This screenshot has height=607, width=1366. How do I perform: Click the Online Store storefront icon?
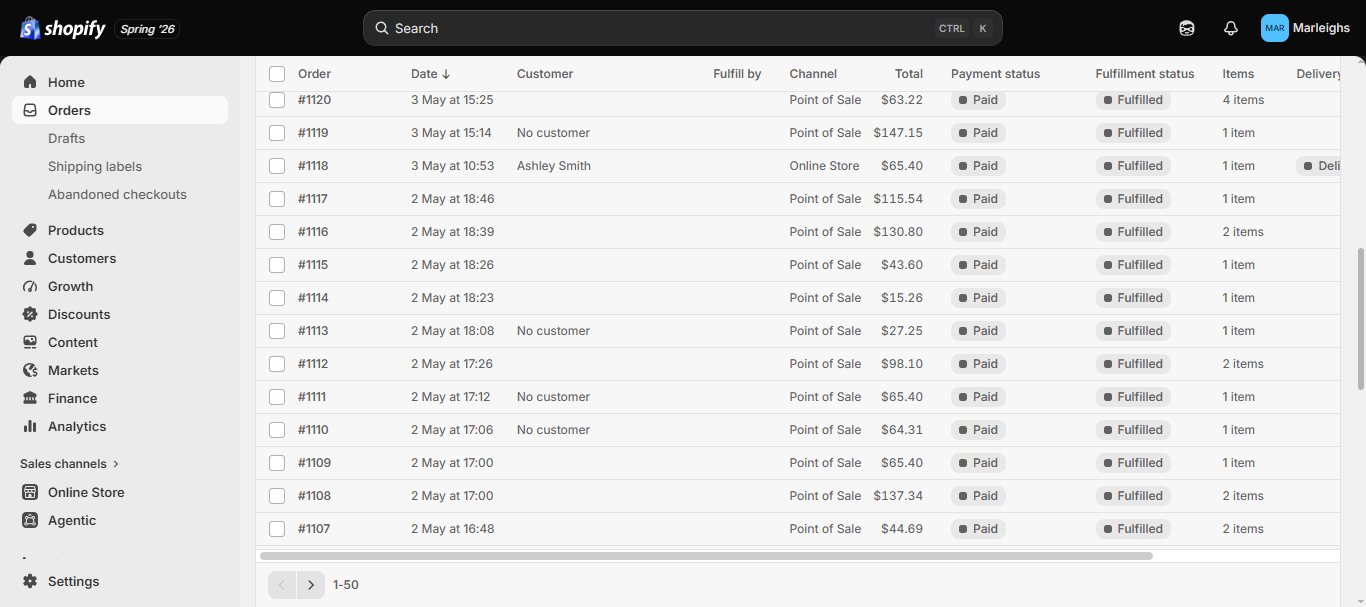point(30,492)
